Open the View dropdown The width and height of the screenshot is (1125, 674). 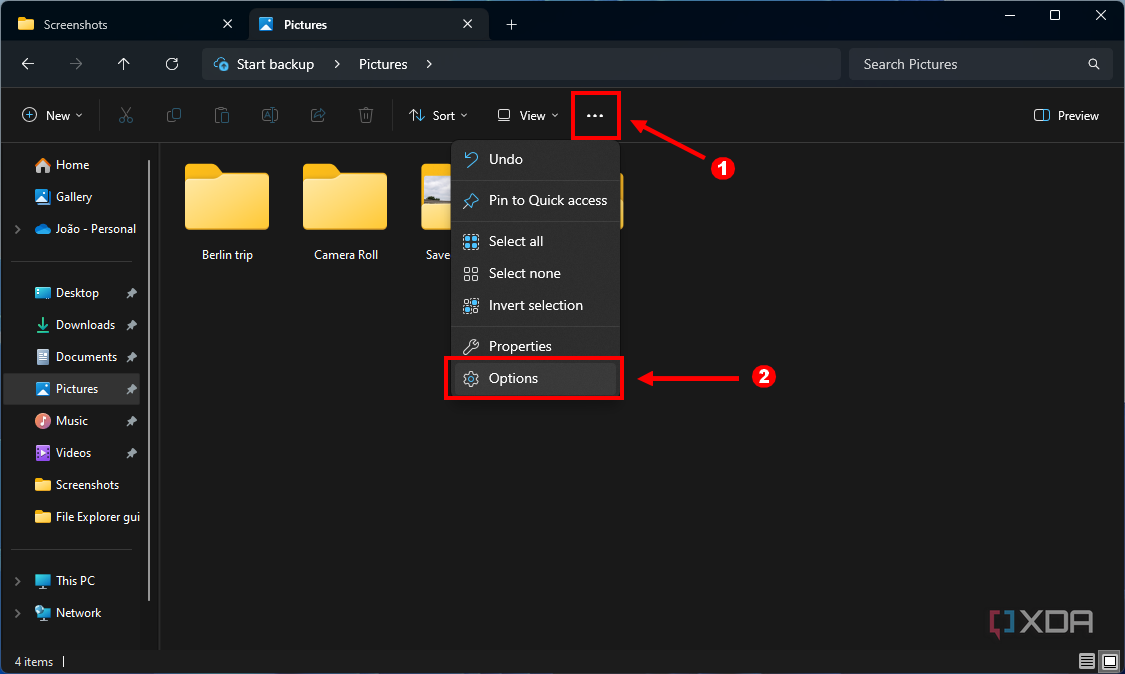tap(525, 115)
